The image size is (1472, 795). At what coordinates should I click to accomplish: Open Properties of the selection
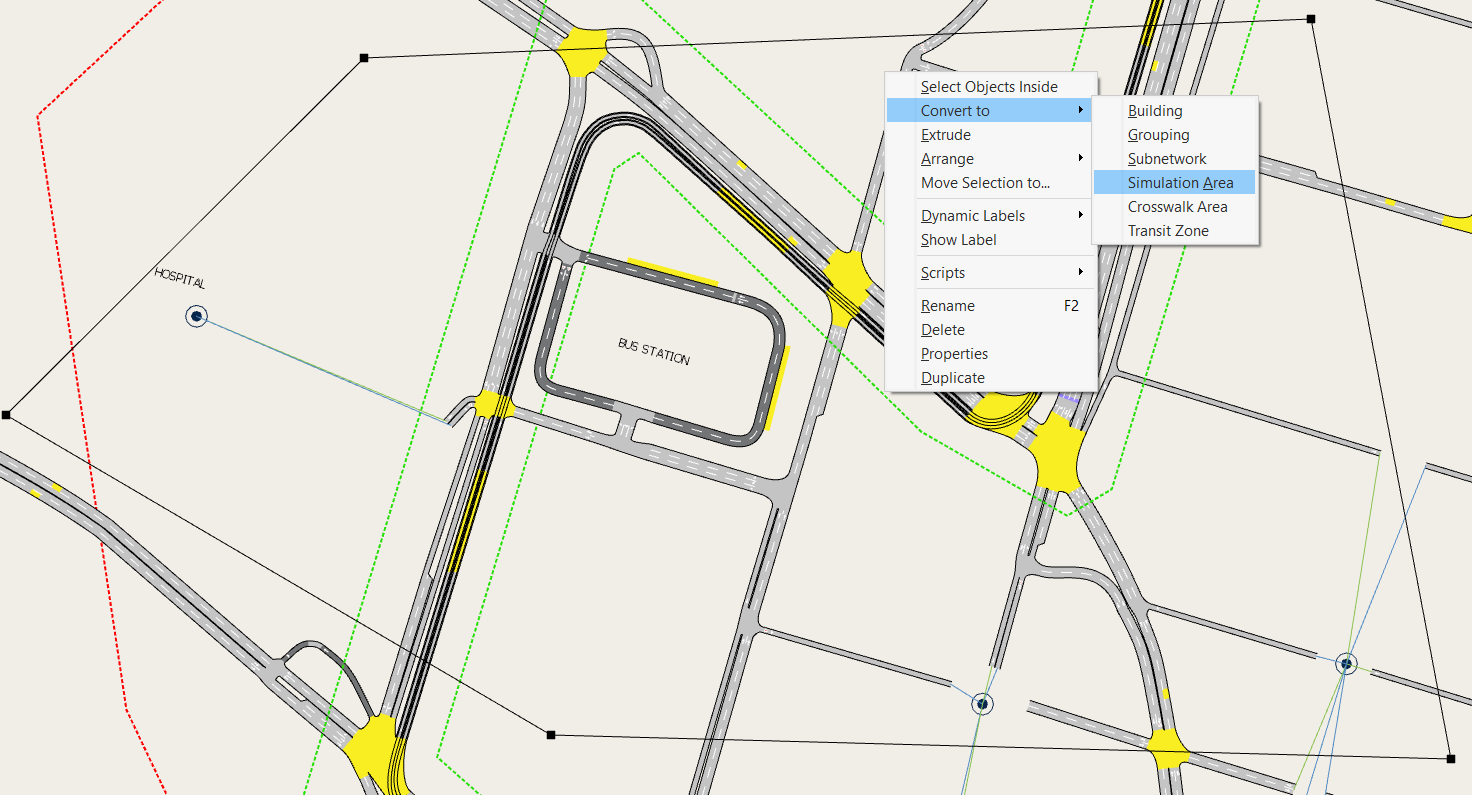954,353
